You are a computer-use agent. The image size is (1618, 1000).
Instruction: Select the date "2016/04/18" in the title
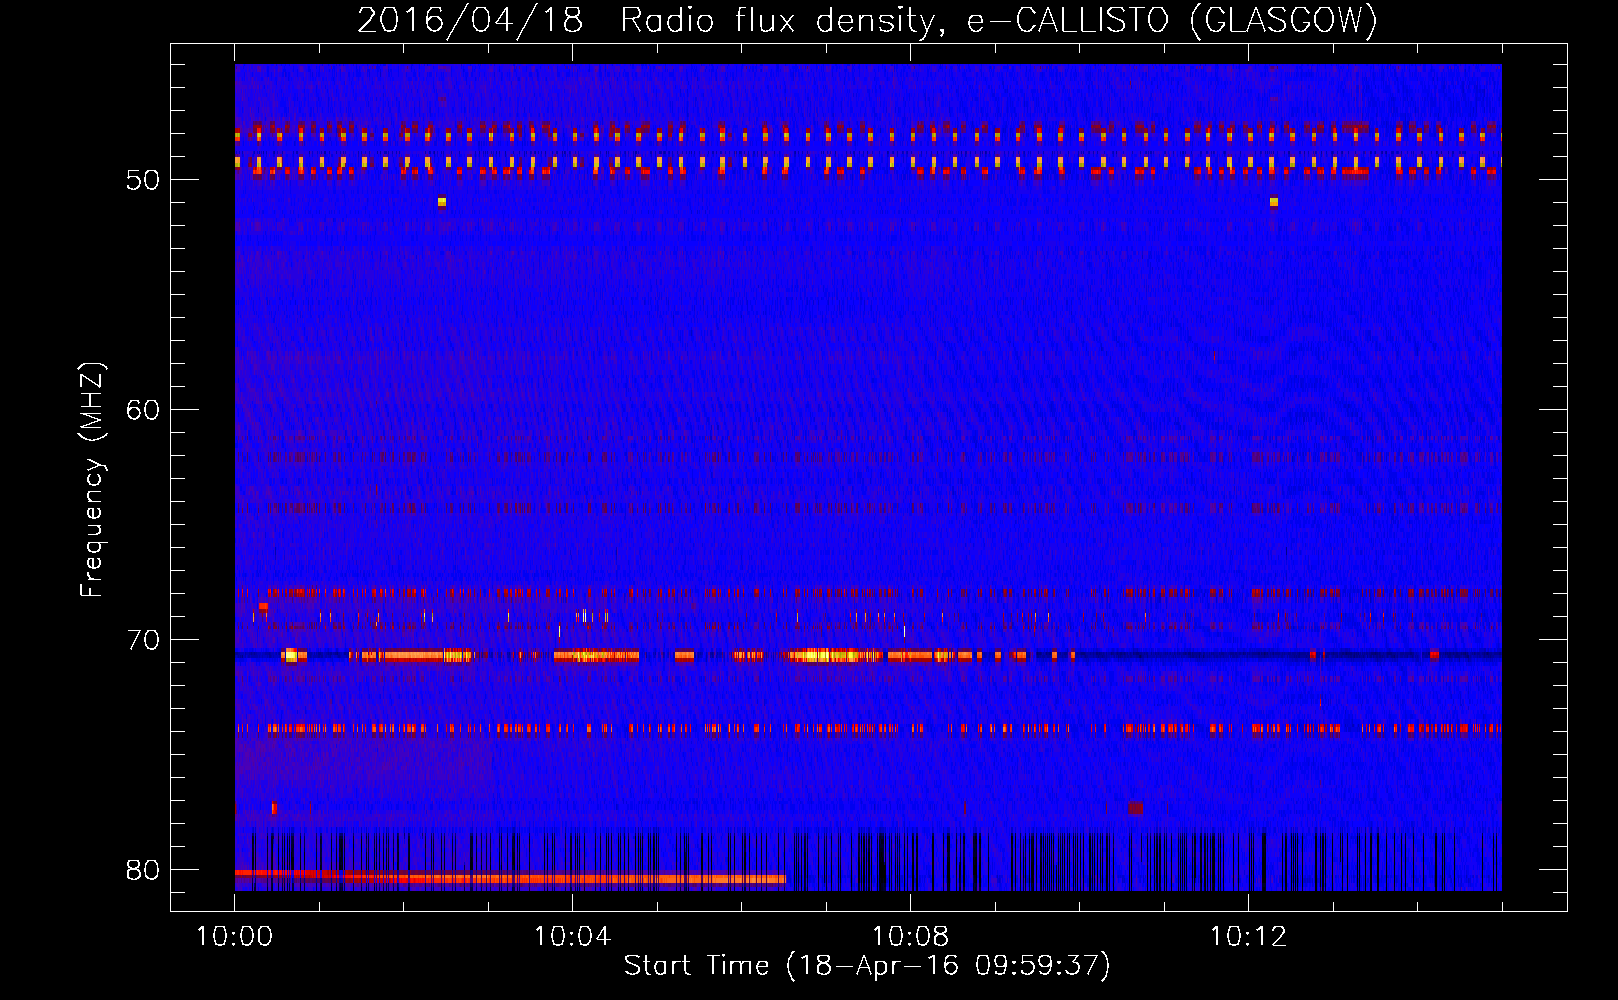pos(470,21)
